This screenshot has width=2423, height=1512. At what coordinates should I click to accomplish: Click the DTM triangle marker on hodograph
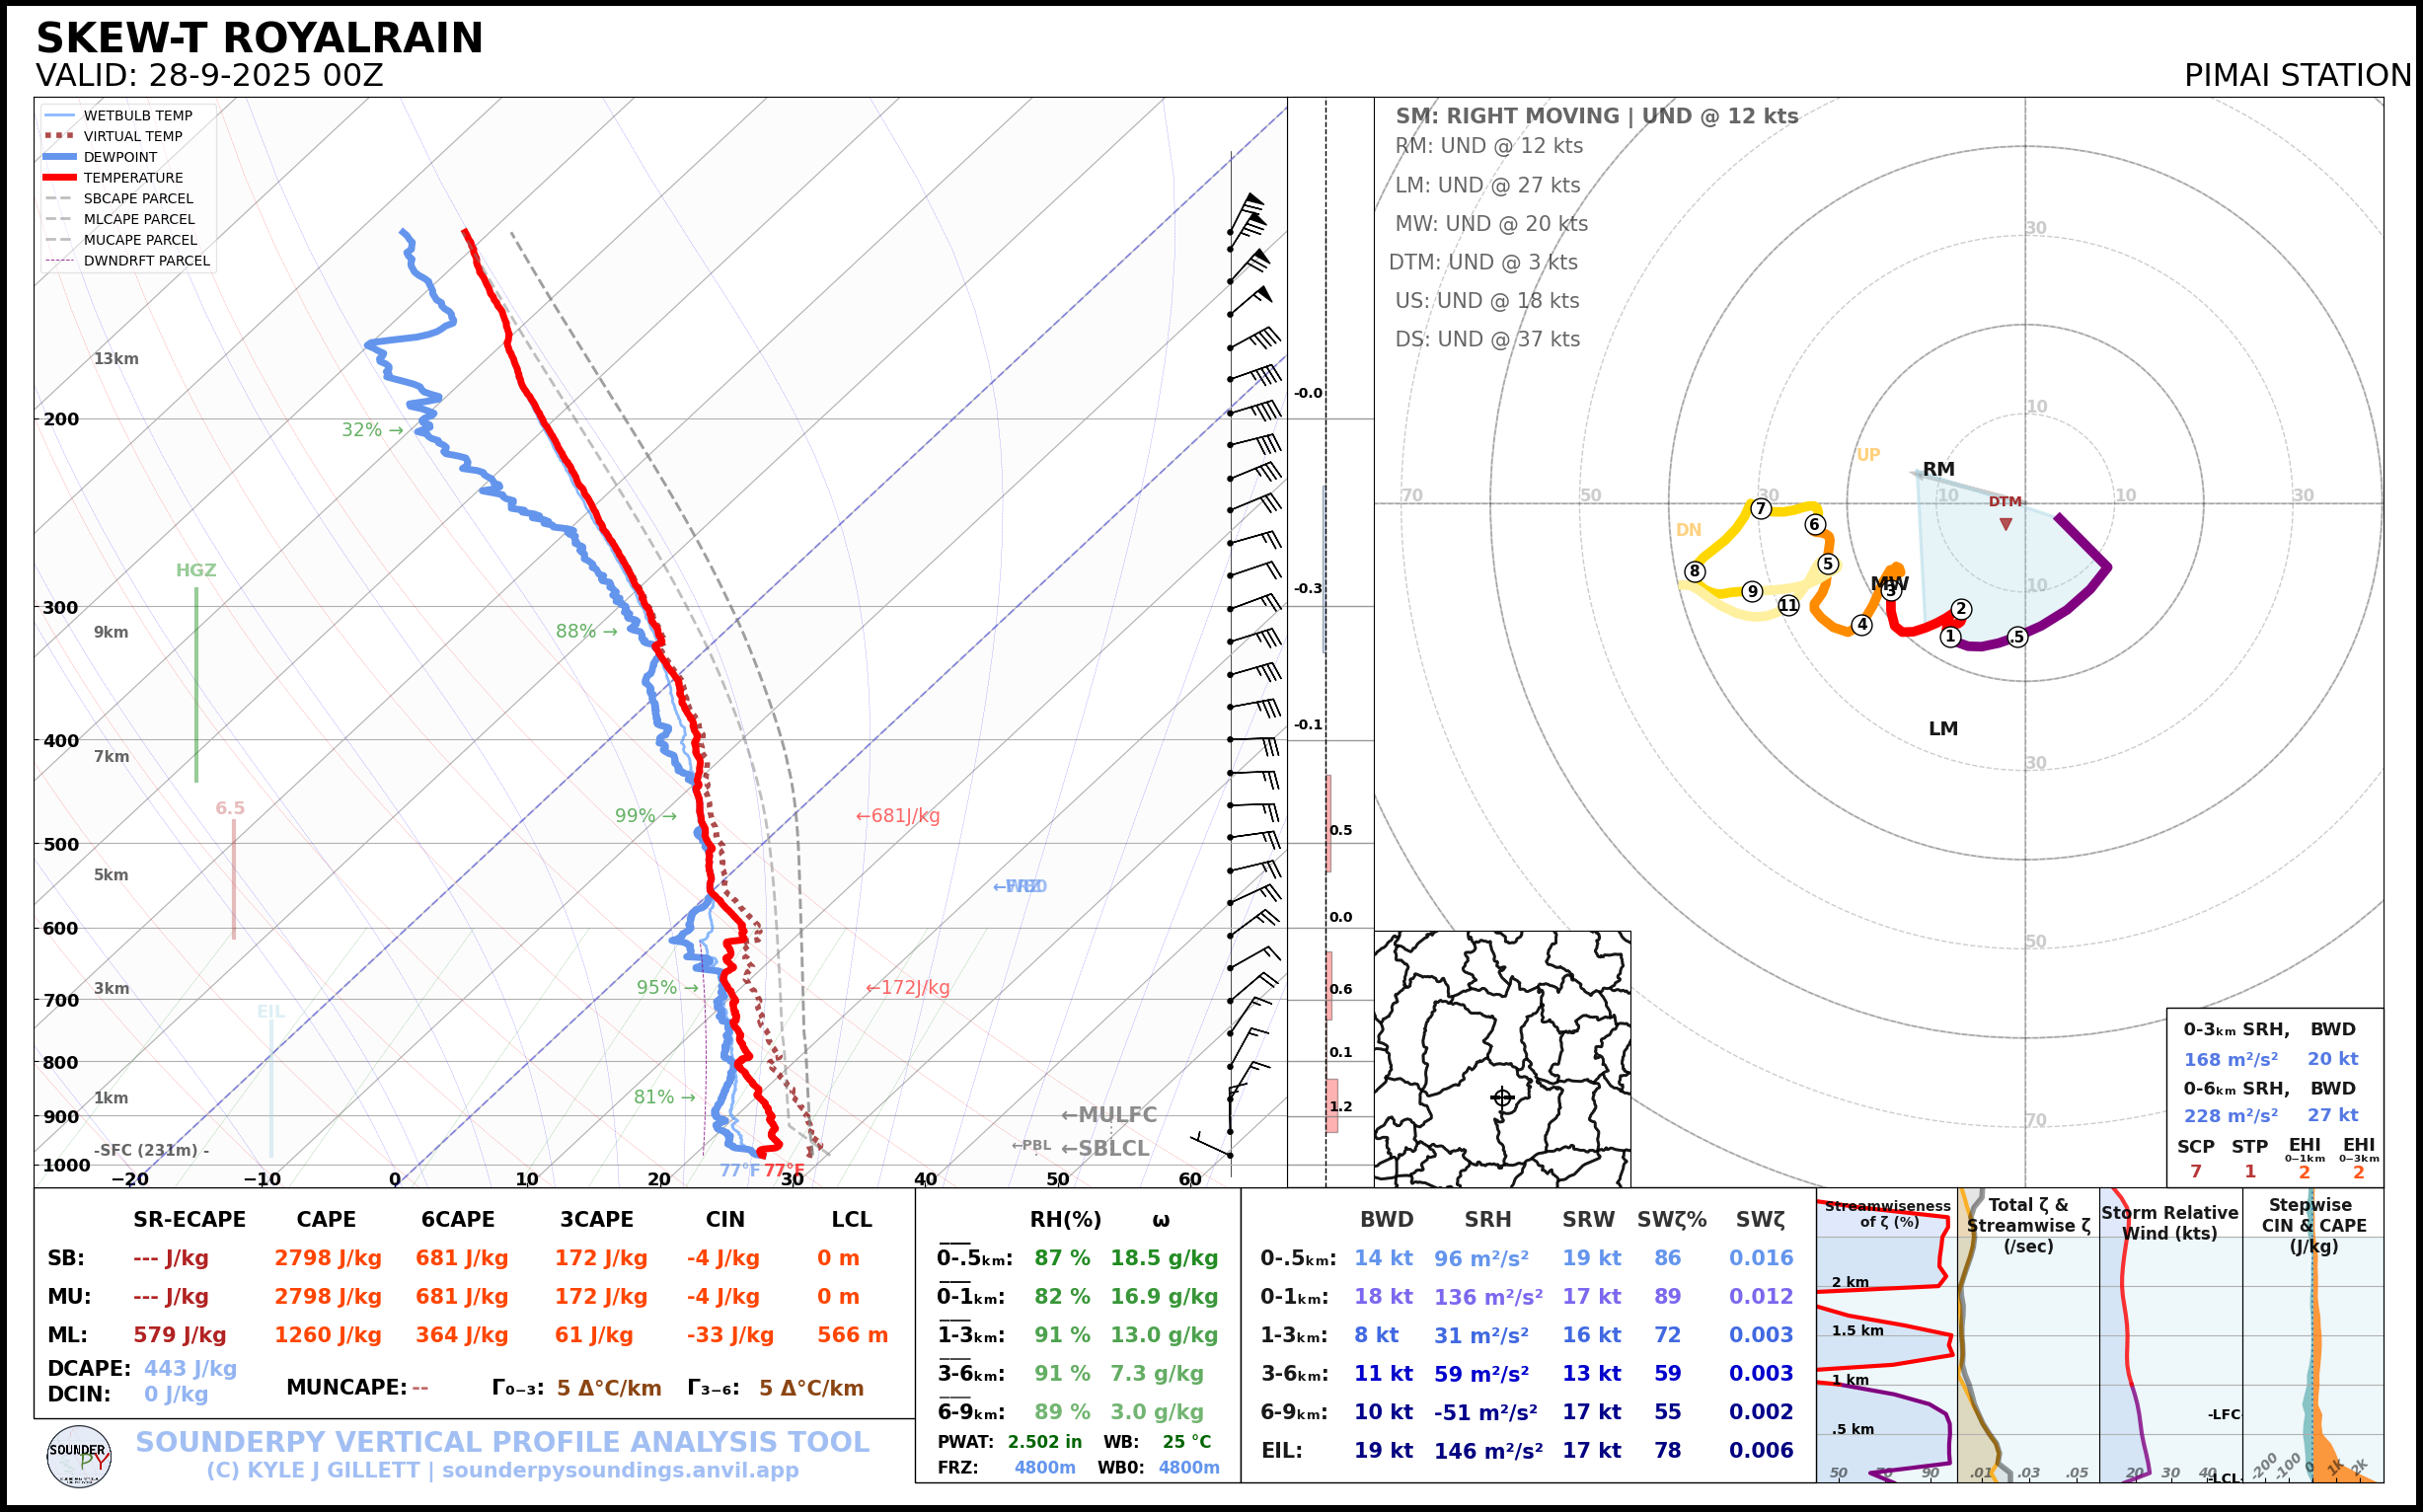pos(2005,524)
